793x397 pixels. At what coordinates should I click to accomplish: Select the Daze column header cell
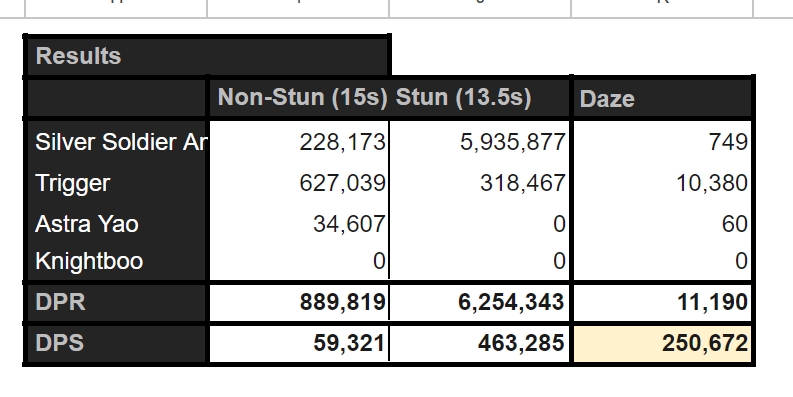(663, 98)
